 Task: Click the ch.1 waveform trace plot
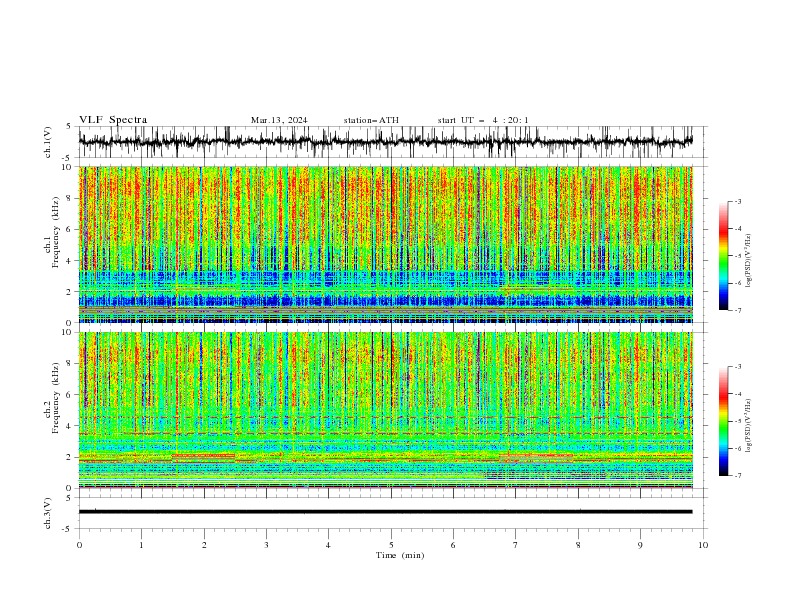click(386, 142)
